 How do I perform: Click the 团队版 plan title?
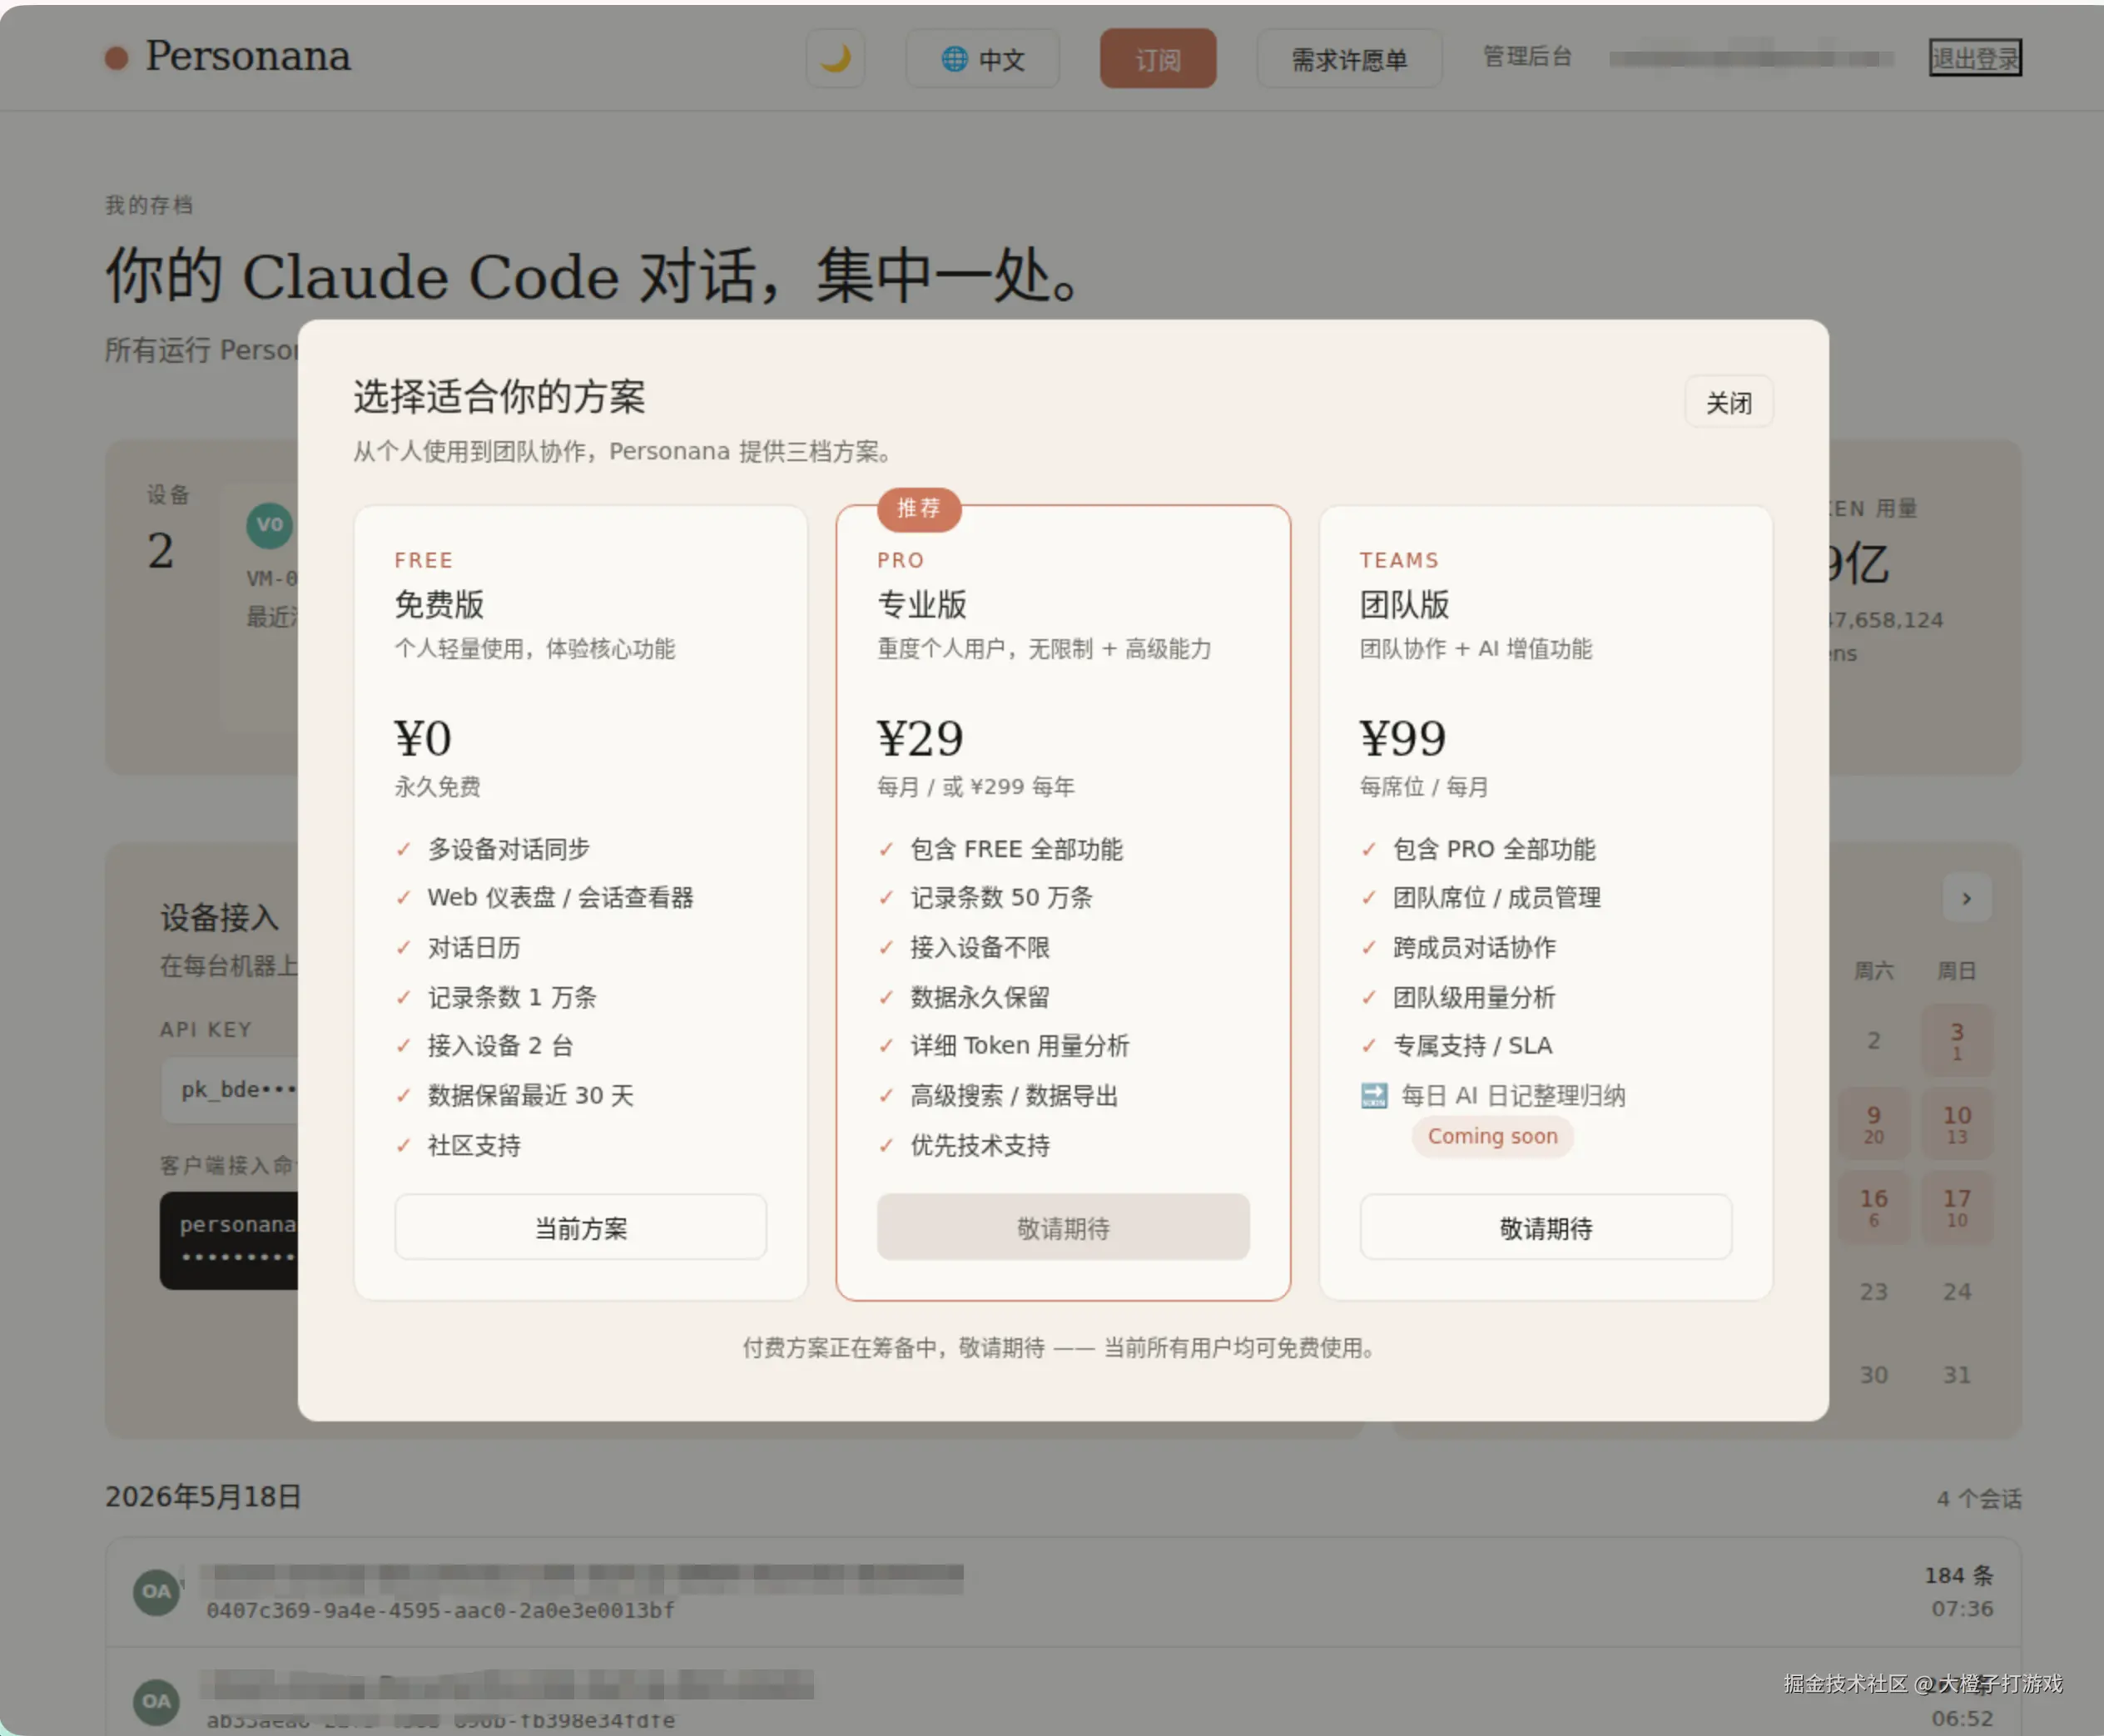point(1404,604)
